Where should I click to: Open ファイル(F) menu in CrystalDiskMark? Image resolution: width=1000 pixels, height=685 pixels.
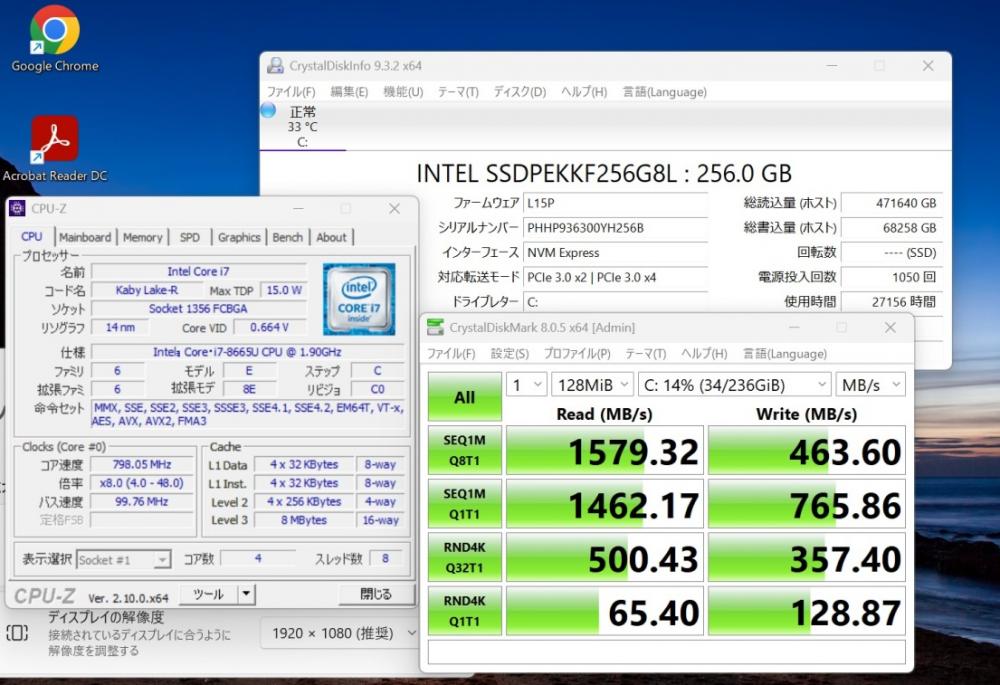click(451, 353)
